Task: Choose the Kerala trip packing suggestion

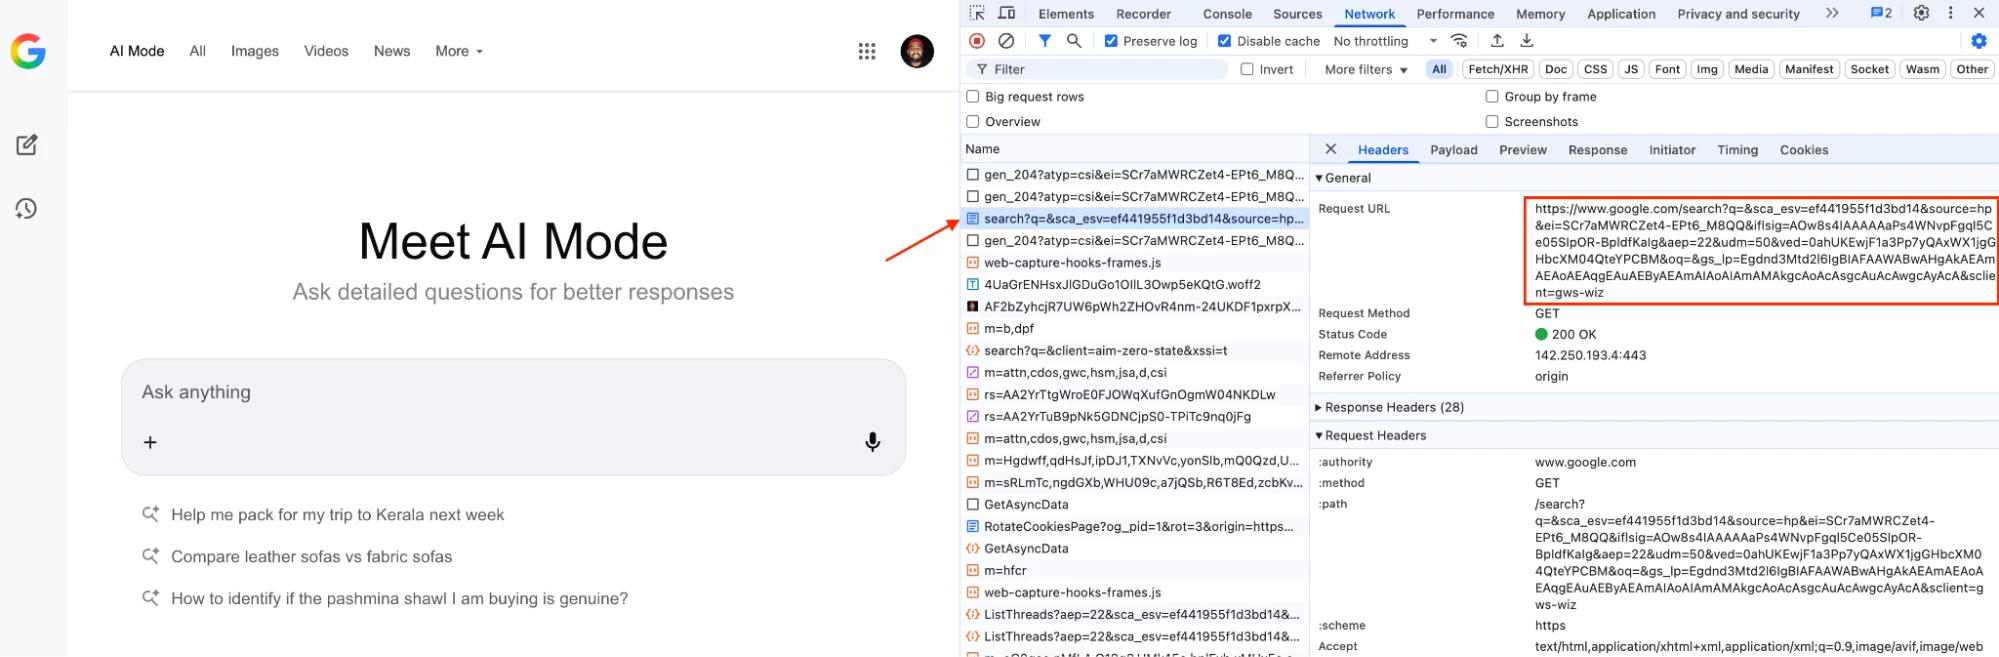Action: (337, 515)
